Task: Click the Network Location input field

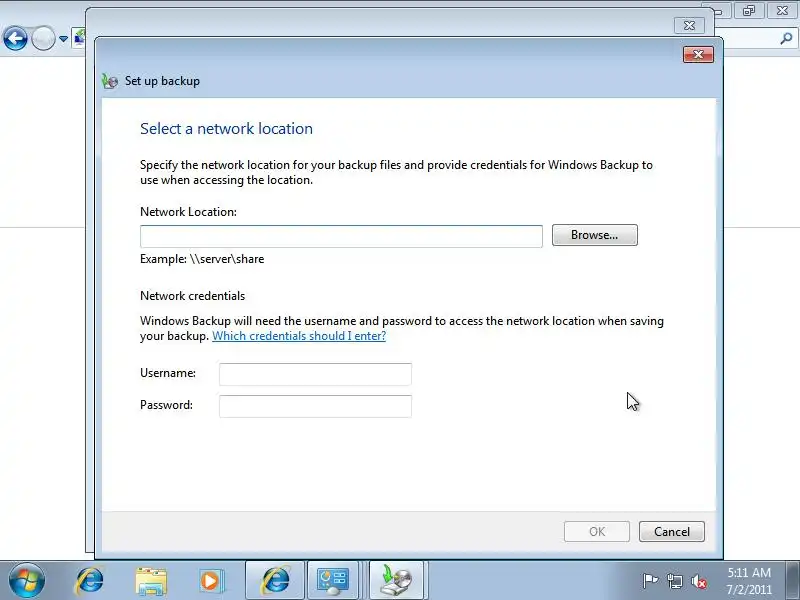Action: (341, 236)
